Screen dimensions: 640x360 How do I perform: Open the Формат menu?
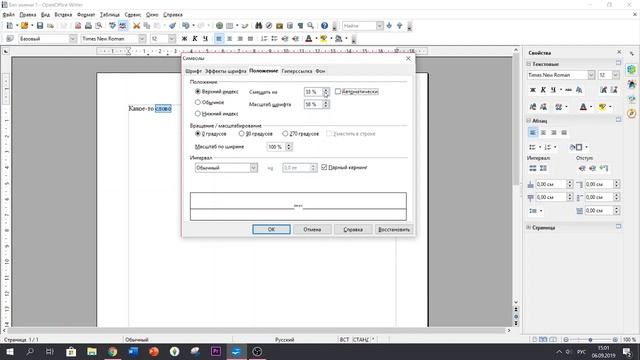pos(86,15)
